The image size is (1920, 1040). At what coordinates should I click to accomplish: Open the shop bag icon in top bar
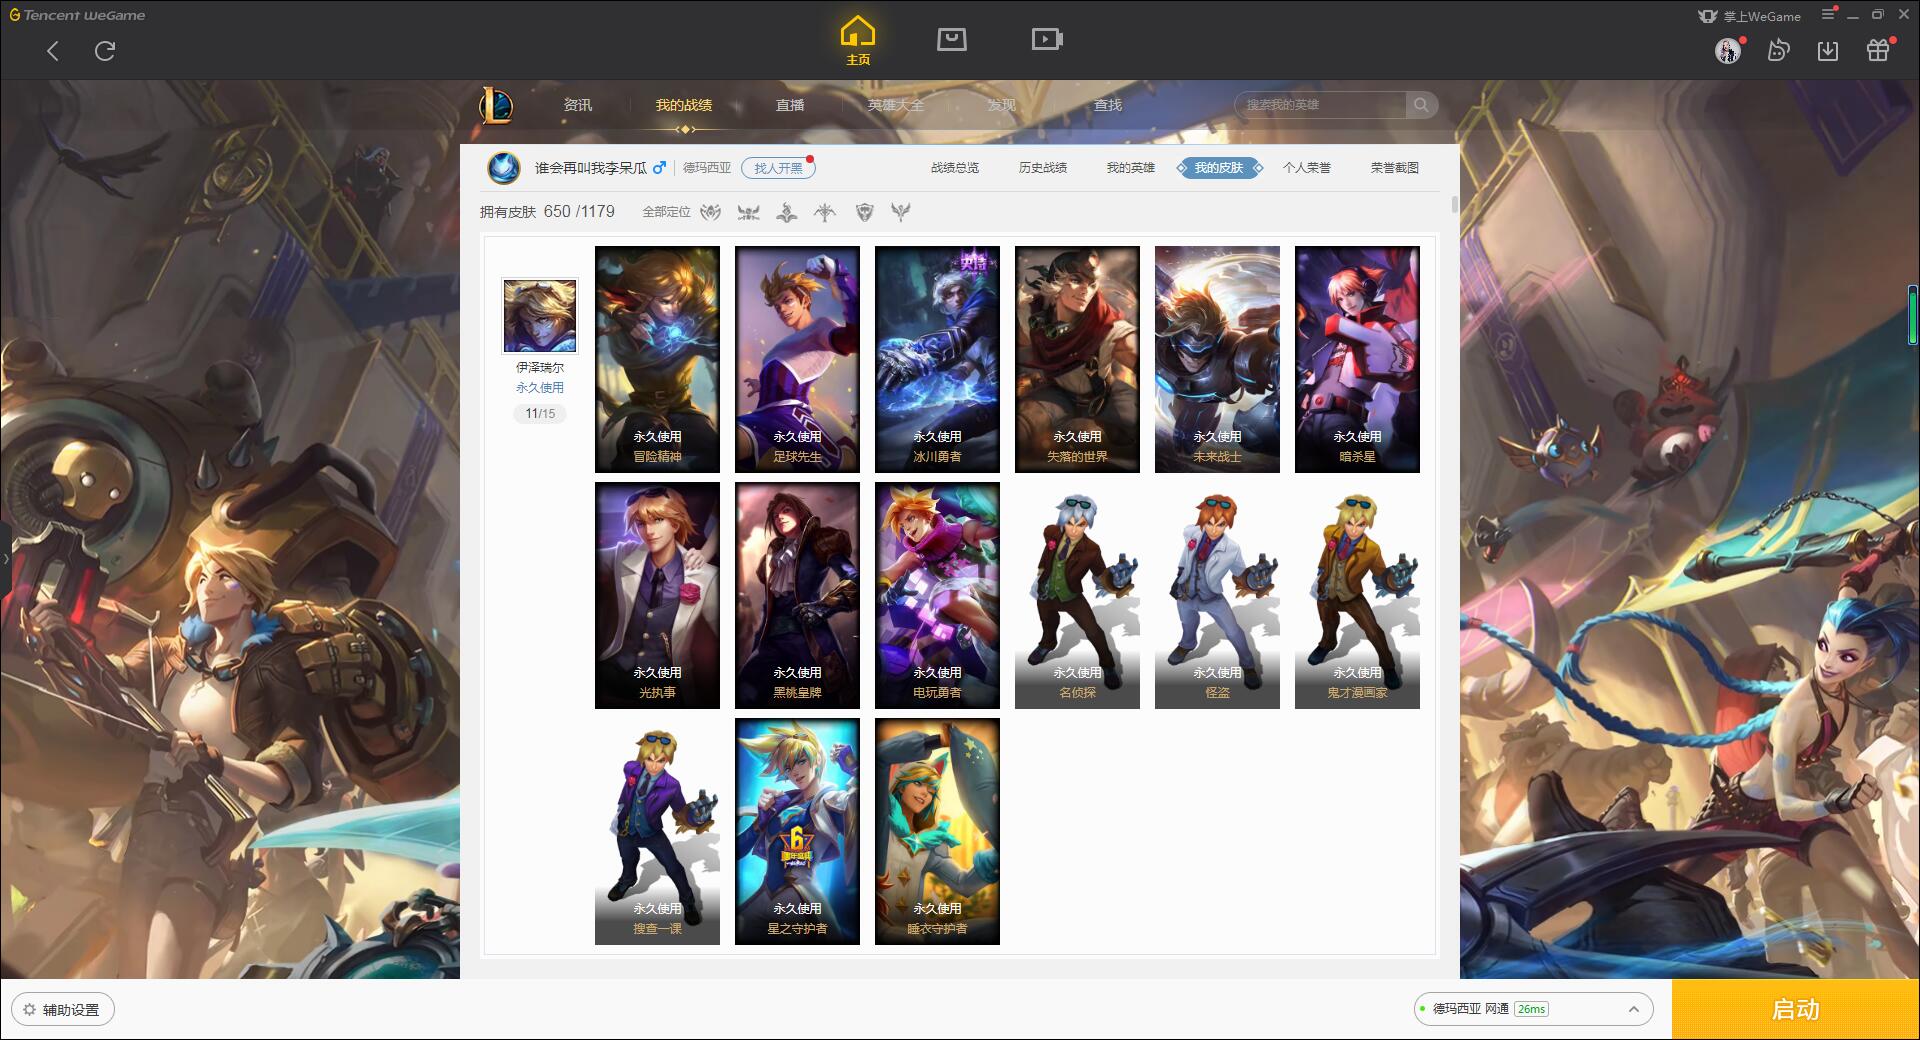(x=951, y=39)
